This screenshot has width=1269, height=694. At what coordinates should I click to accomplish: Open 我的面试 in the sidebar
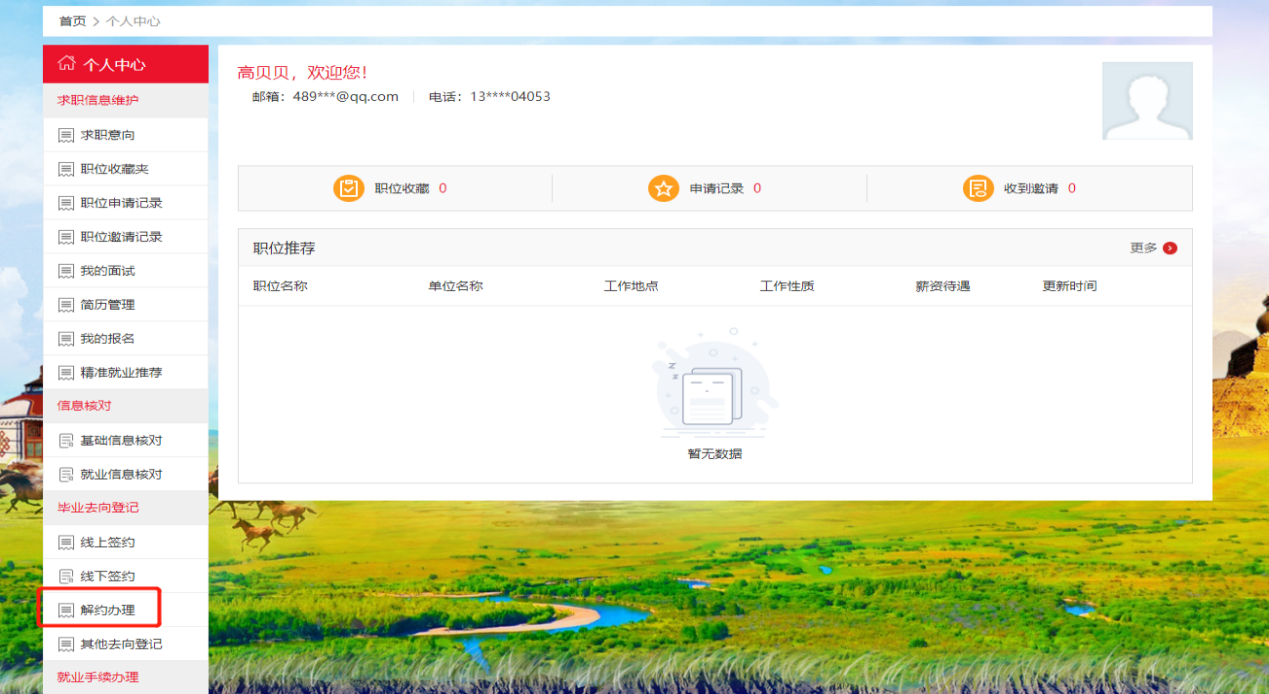(107, 271)
